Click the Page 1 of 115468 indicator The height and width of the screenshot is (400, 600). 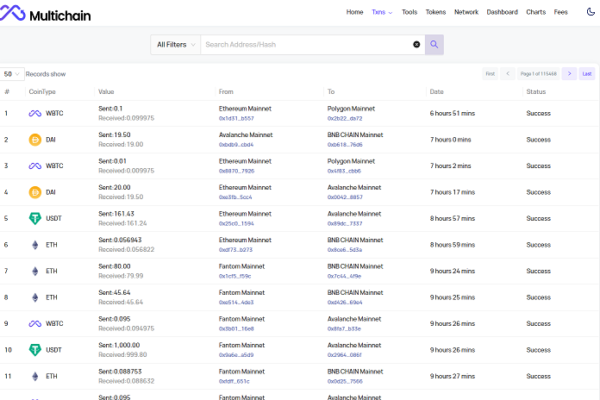(x=538, y=73)
